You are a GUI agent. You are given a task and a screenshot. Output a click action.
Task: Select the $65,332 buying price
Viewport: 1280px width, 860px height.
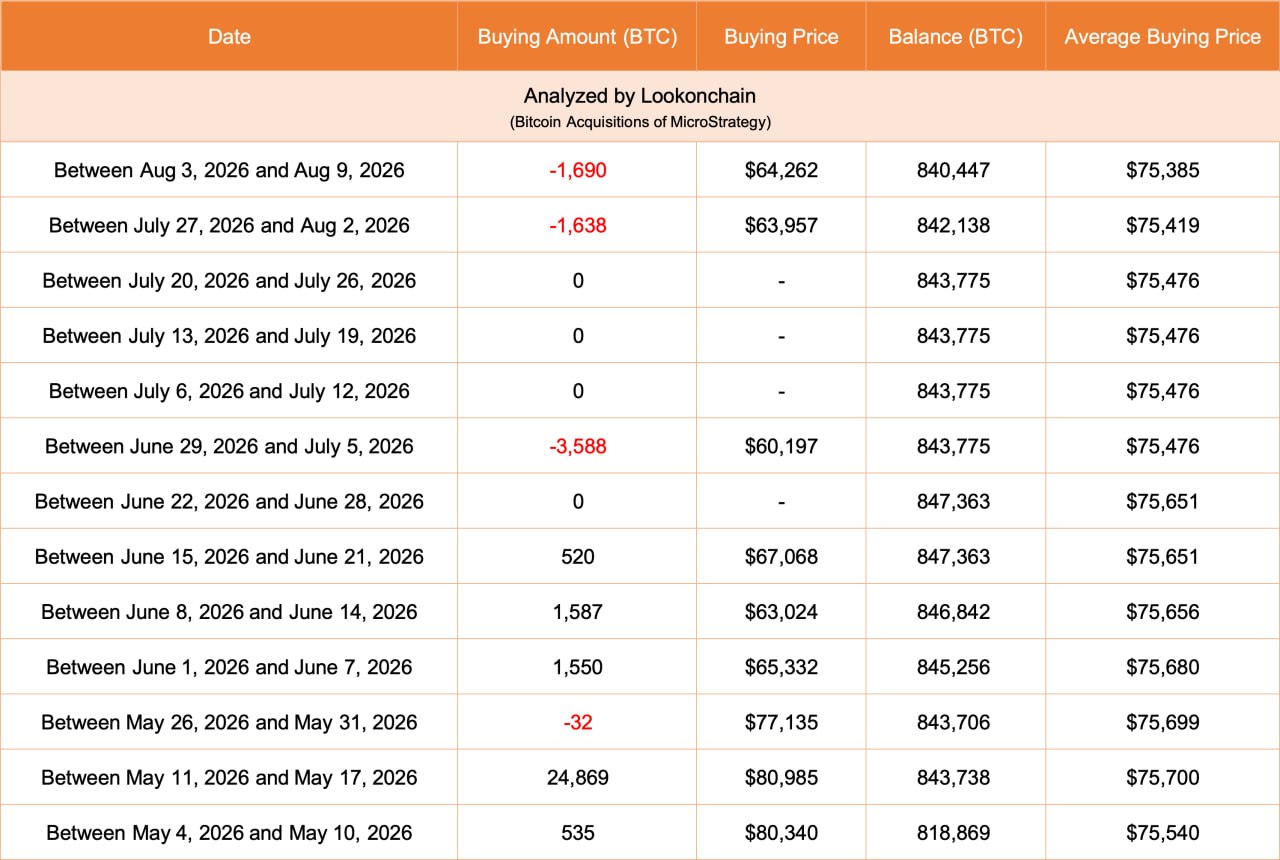pyautogui.click(x=781, y=667)
